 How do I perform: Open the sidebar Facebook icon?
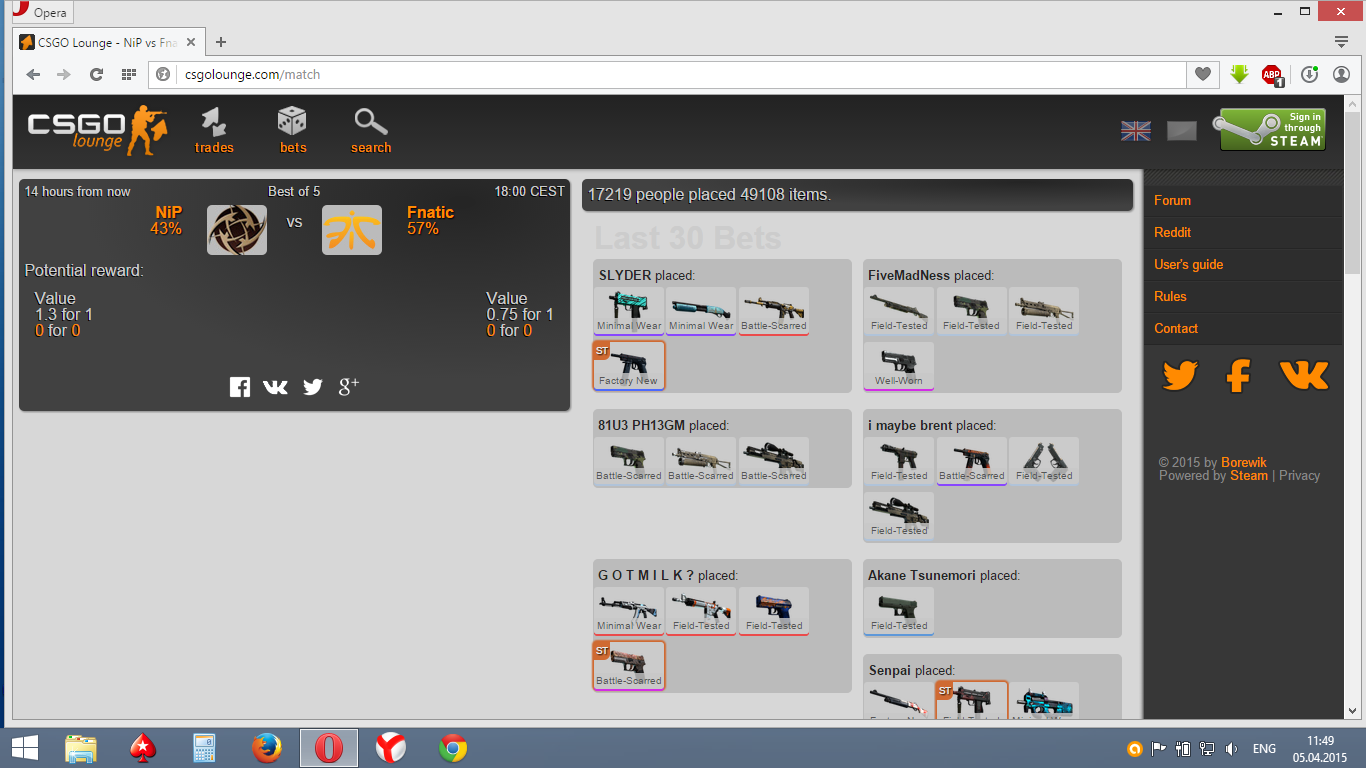coord(1239,376)
